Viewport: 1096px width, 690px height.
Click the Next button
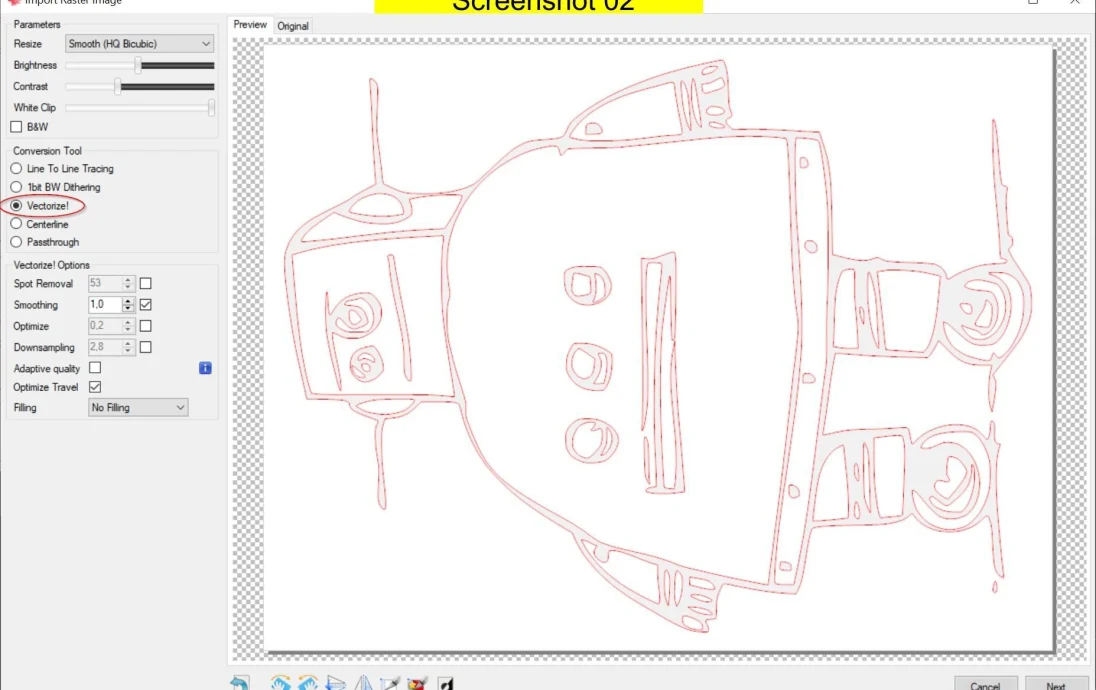coord(1055,685)
